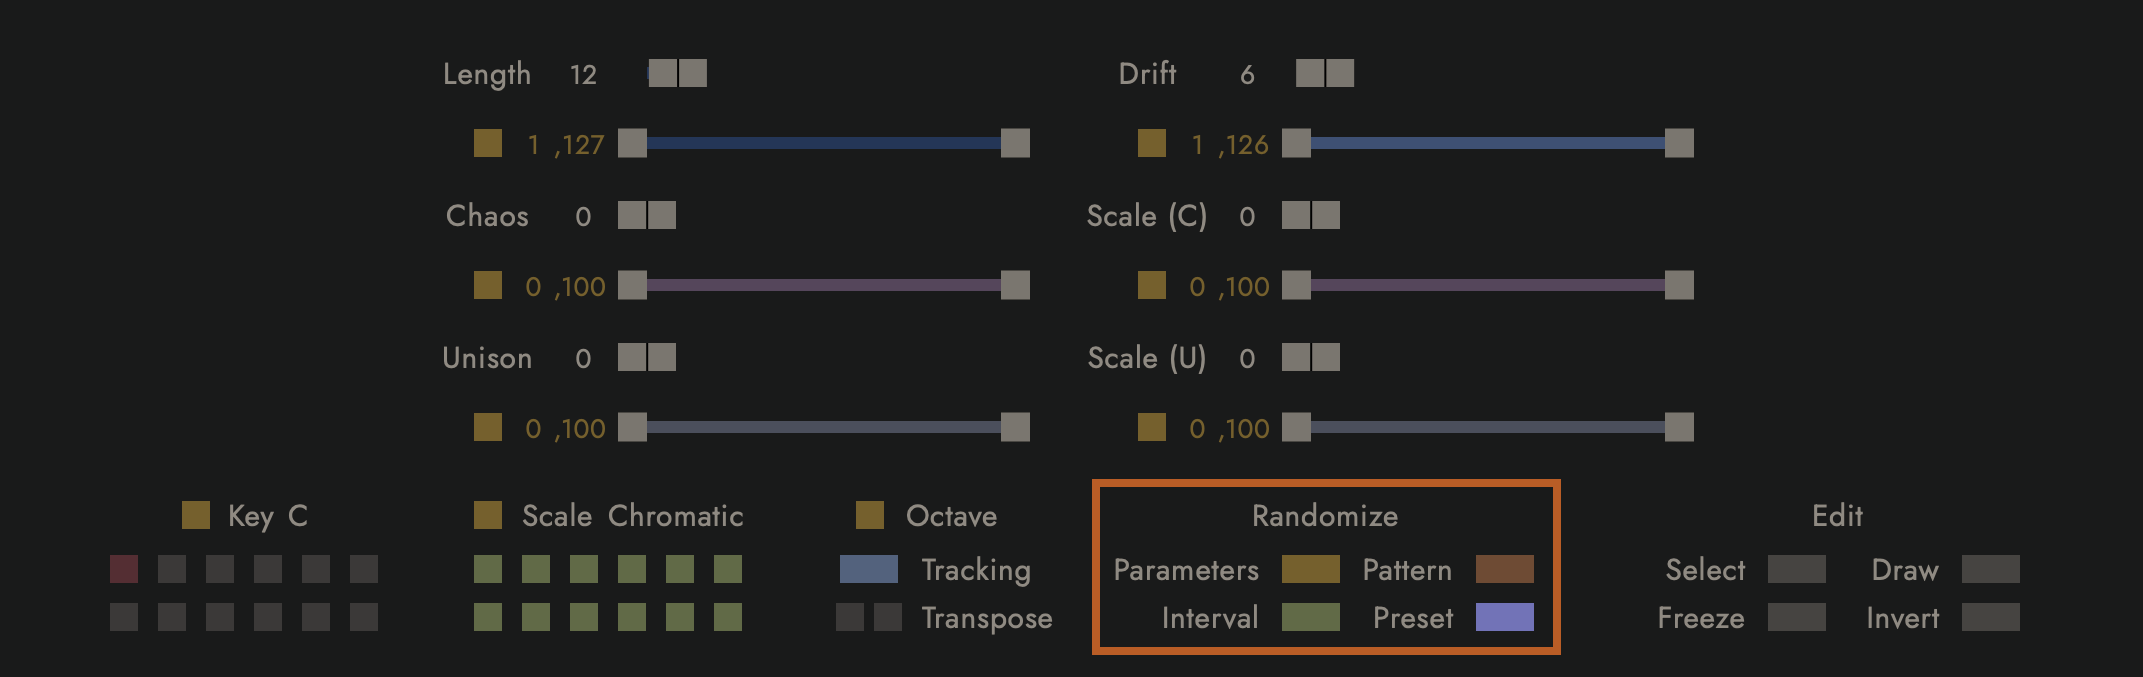Click the Length increment stepper

pyautogui.click(x=693, y=72)
